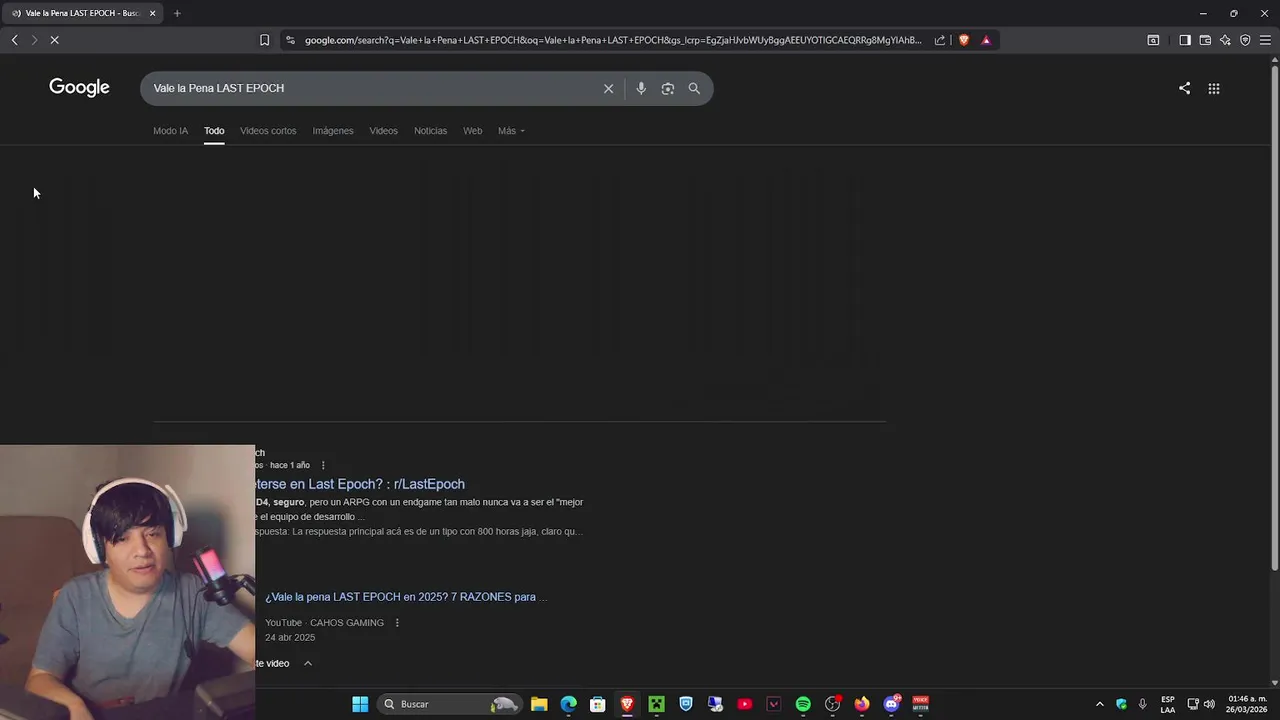Select the Todo results tab
This screenshot has width=1280, height=720.
214,131
